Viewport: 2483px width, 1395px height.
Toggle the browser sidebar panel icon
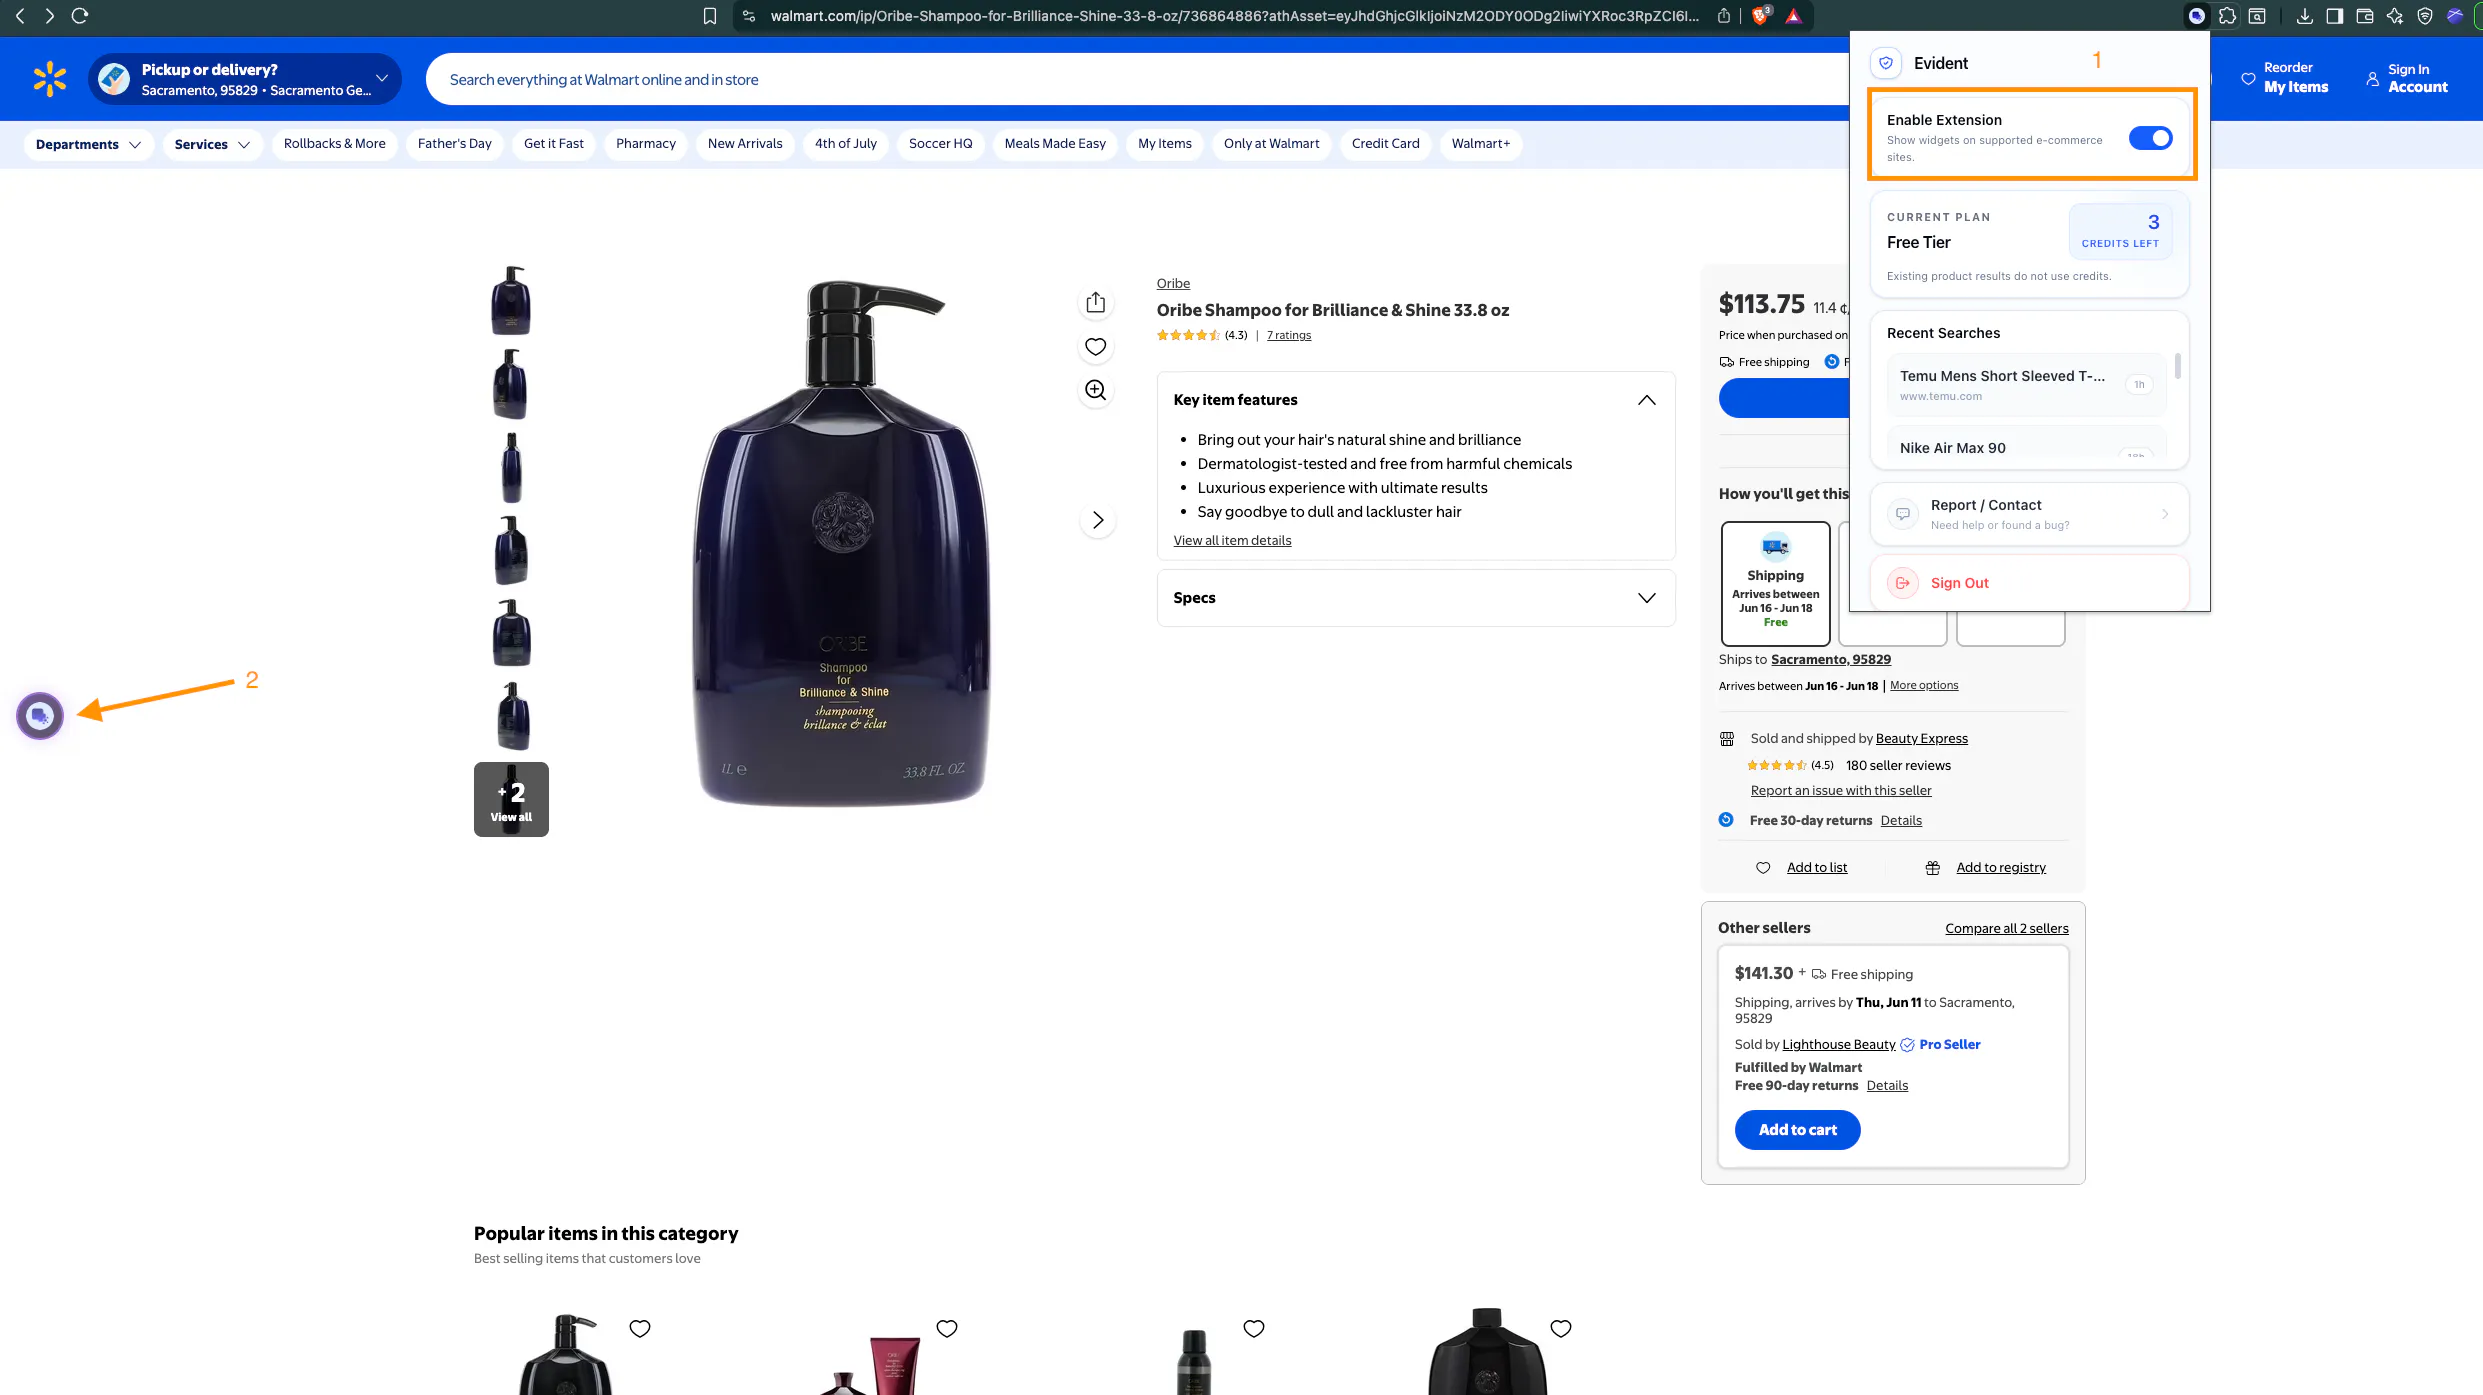pyautogui.click(x=2335, y=16)
